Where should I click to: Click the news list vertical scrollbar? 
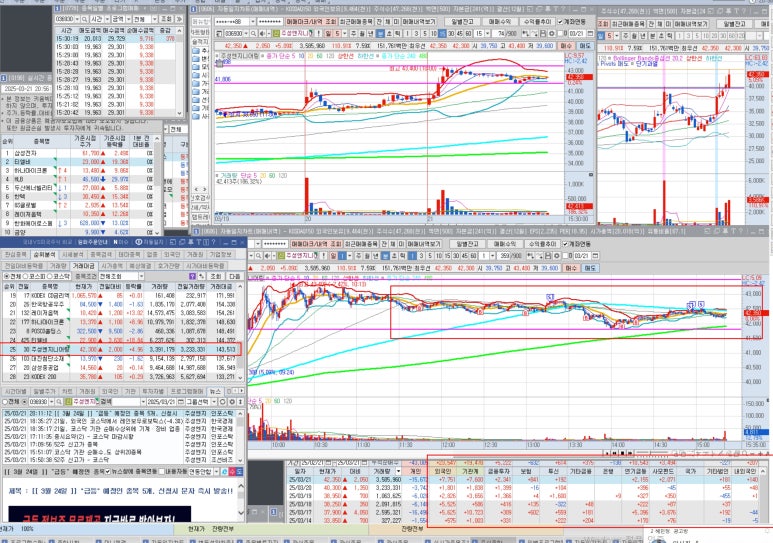click(x=240, y=436)
